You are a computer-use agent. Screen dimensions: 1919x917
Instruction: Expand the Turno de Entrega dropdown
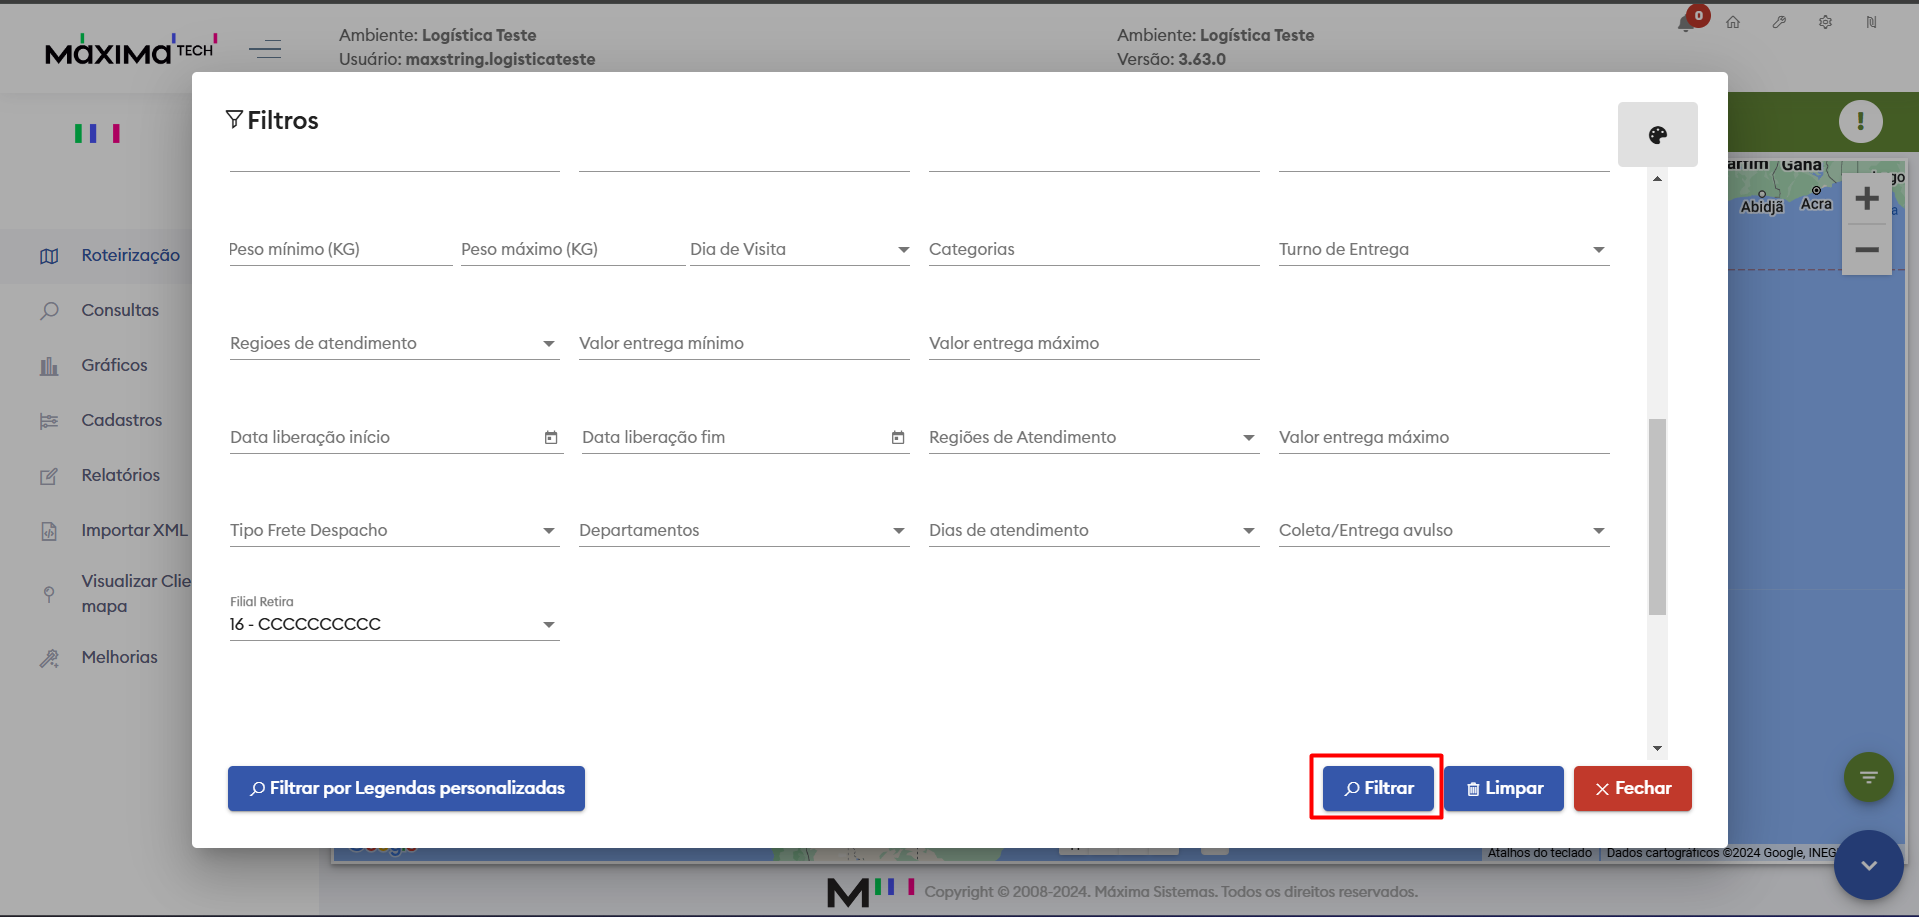click(1444, 250)
